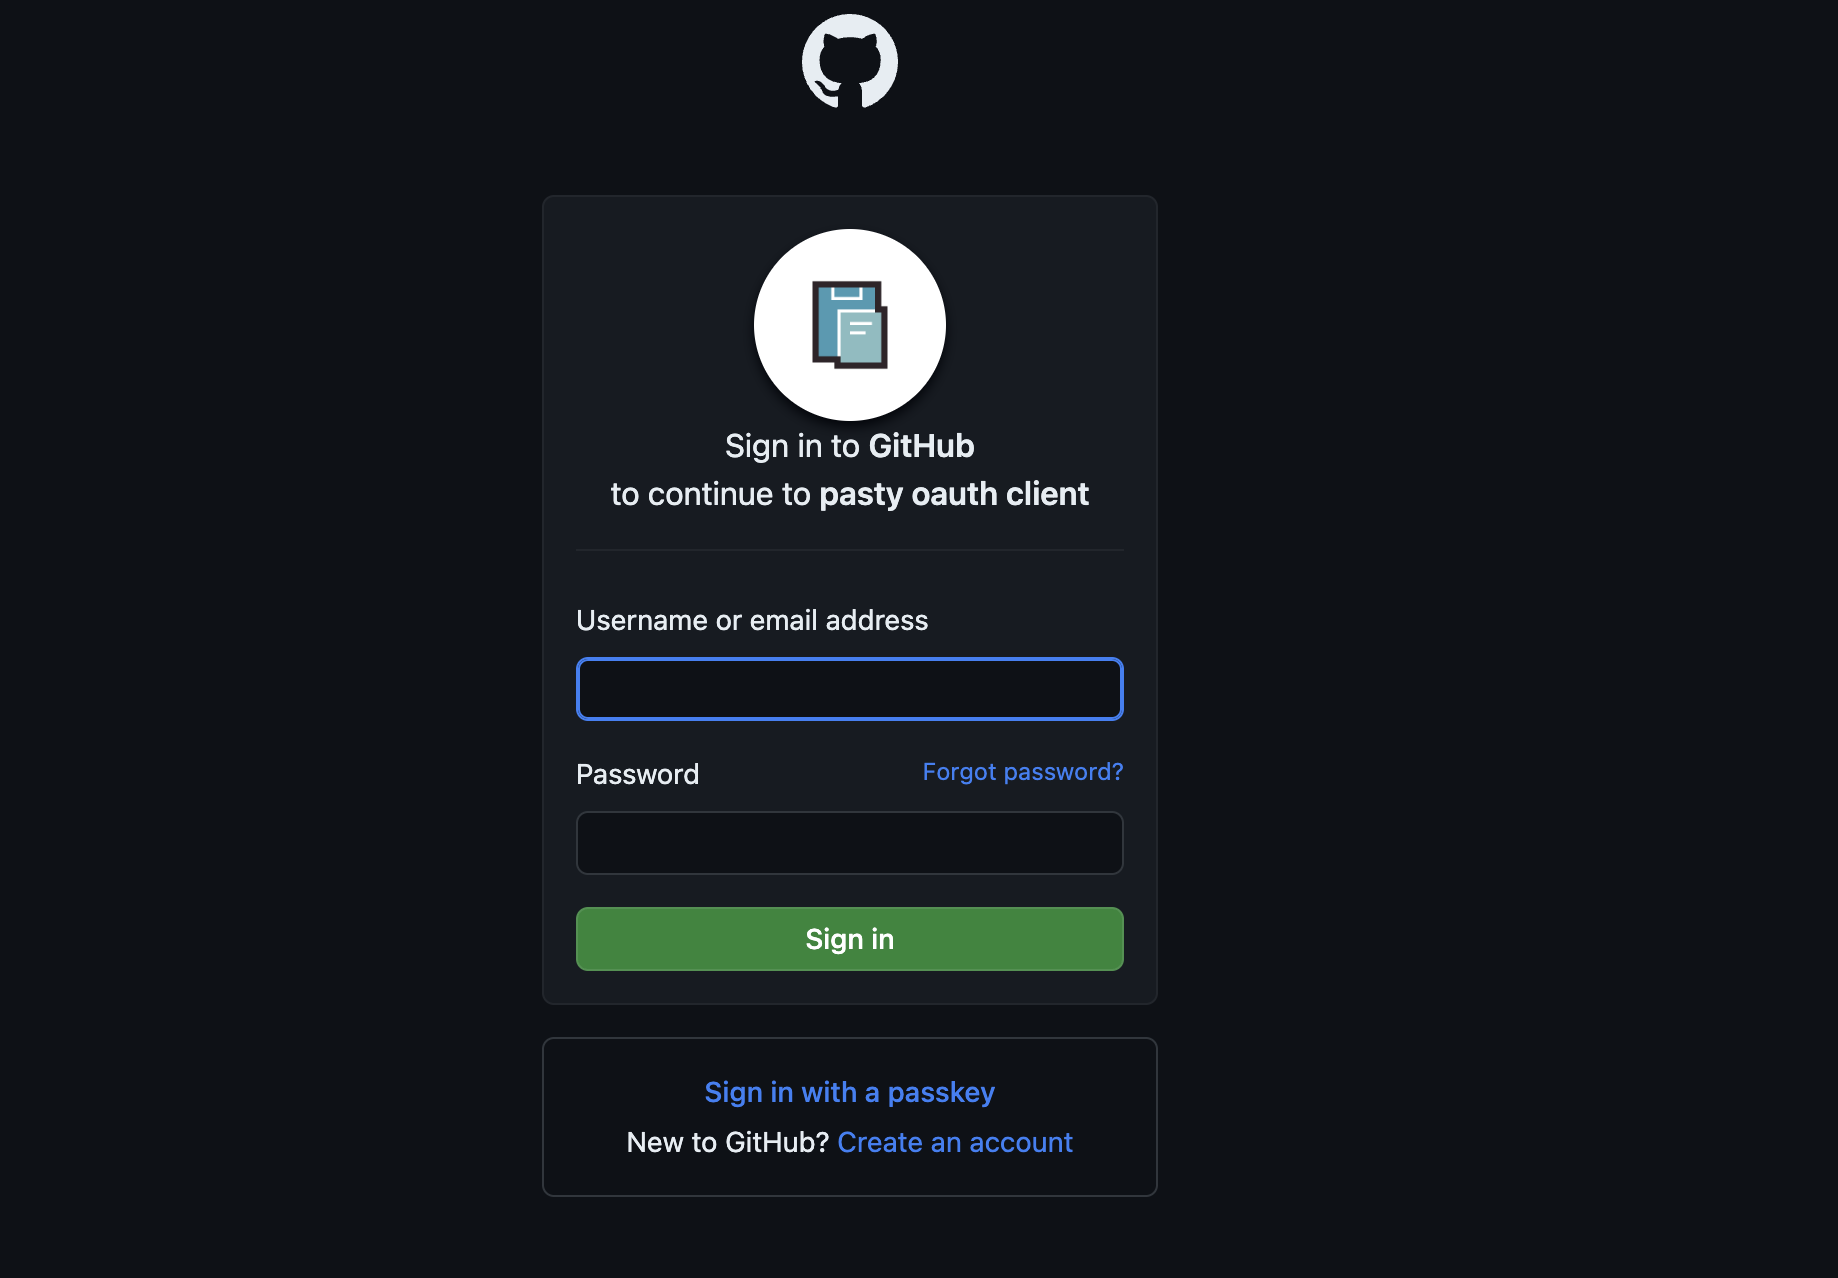The height and width of the screenshot is (1278, 1838).
Task: Click the circular application logo above the heading
Action: (x=849, y=325)
